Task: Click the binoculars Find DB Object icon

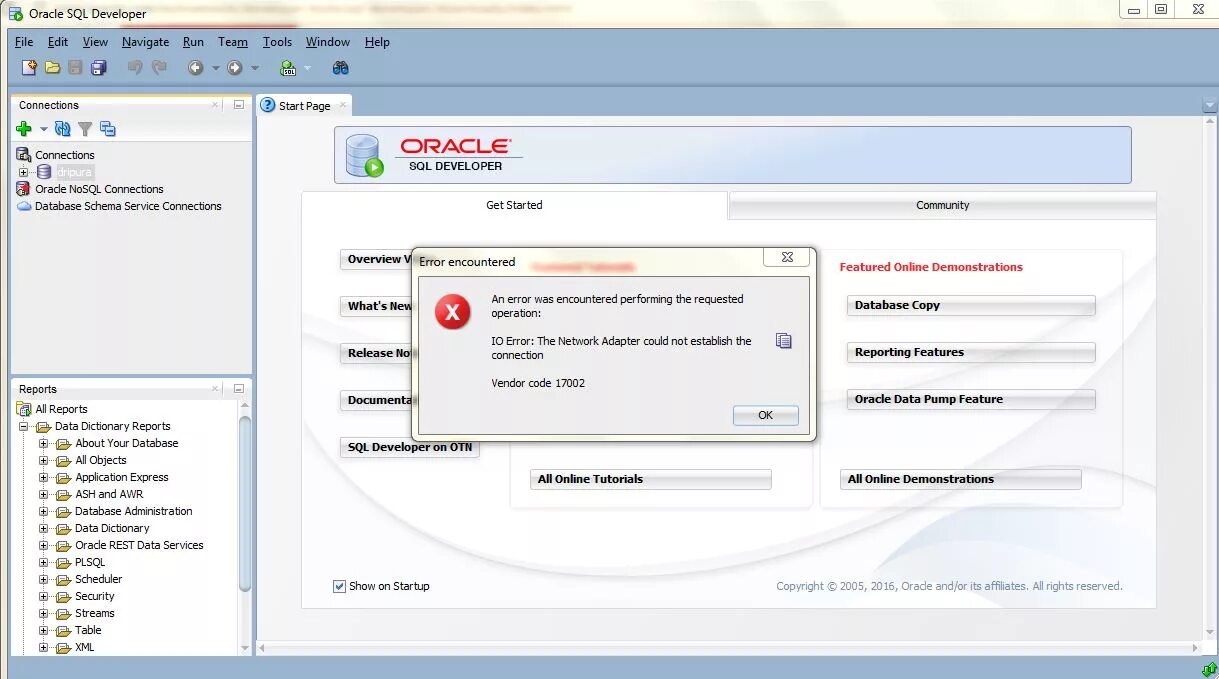Action: click(341, 68)
